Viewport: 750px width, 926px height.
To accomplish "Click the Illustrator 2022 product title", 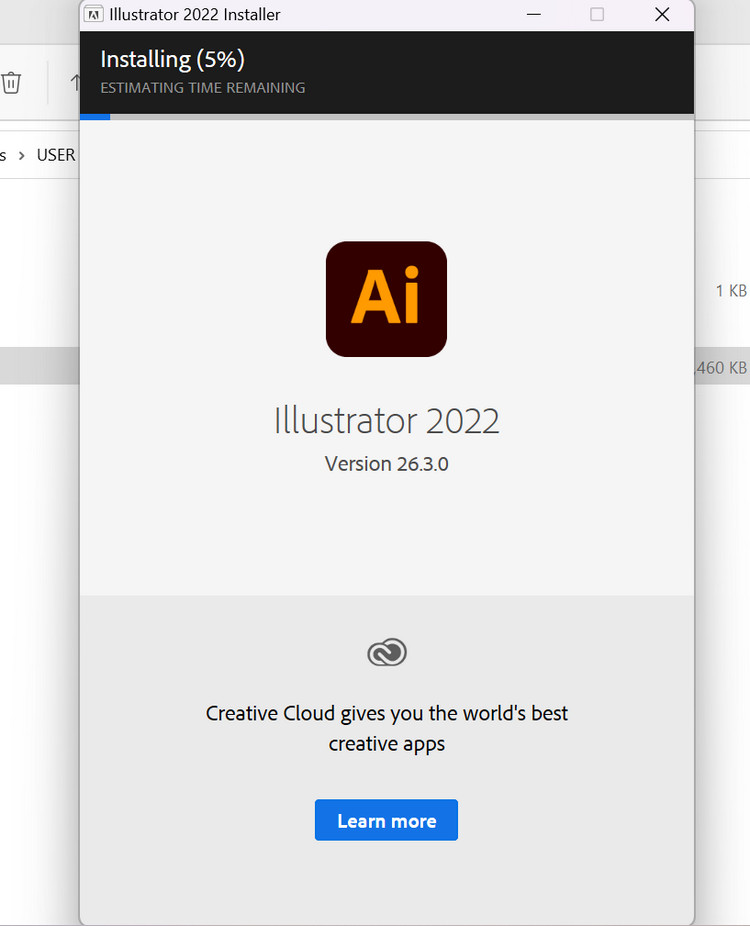I will [387, 420].
